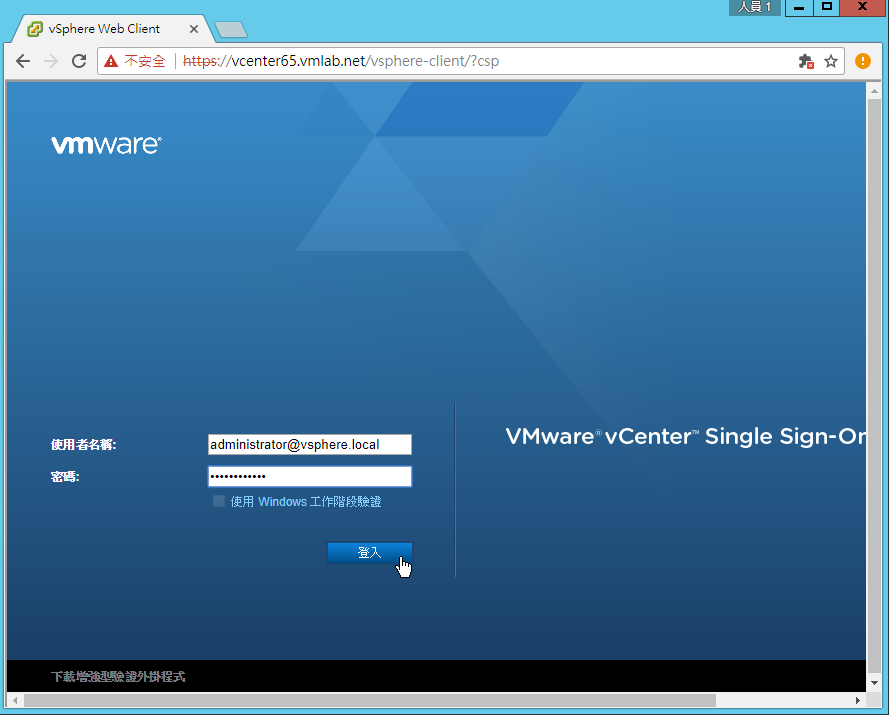Click the address bar URL

pyautogui.click(x=341, y=61)
